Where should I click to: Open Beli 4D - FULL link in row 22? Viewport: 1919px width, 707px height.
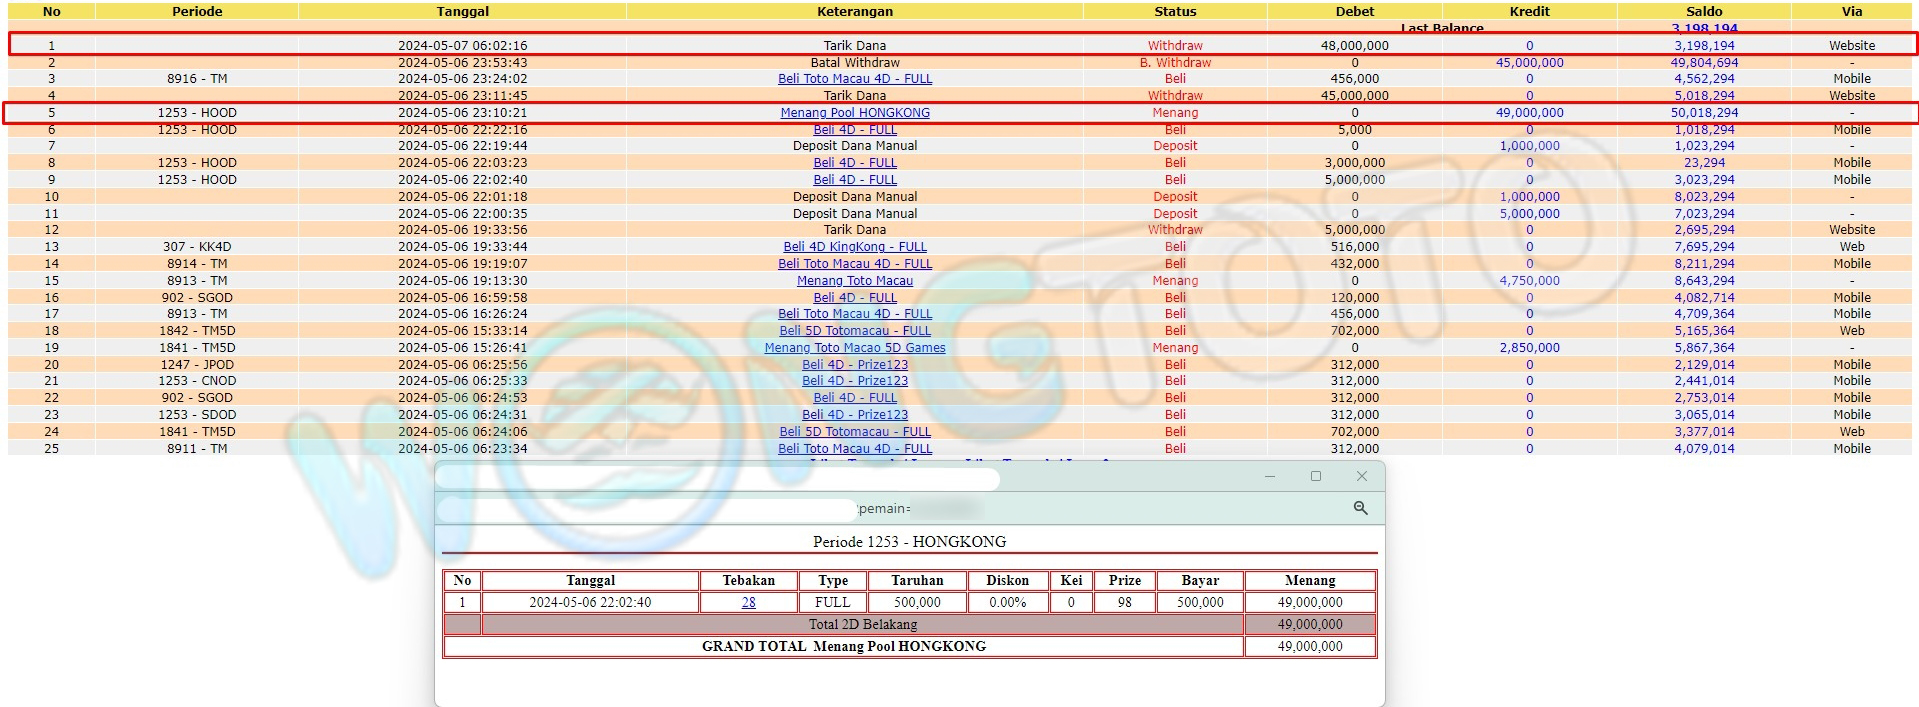[855, 398]
